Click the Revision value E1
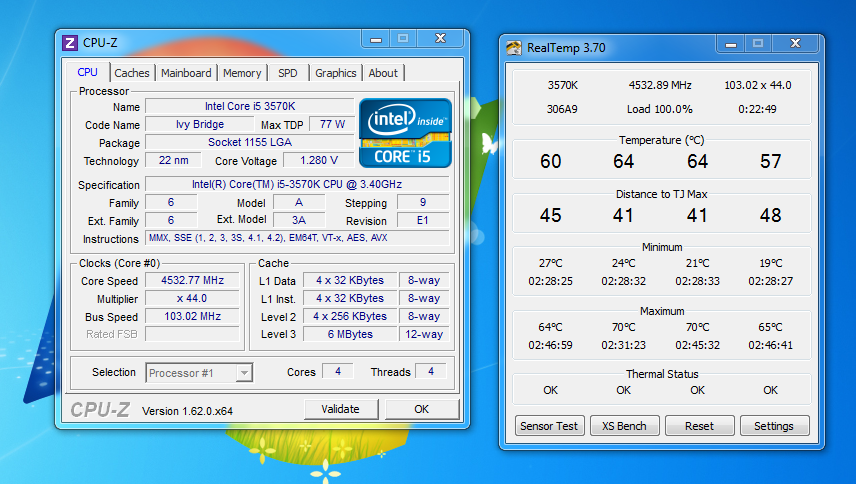The width and height of the screenshot is (856, 484). click(423, 220)
